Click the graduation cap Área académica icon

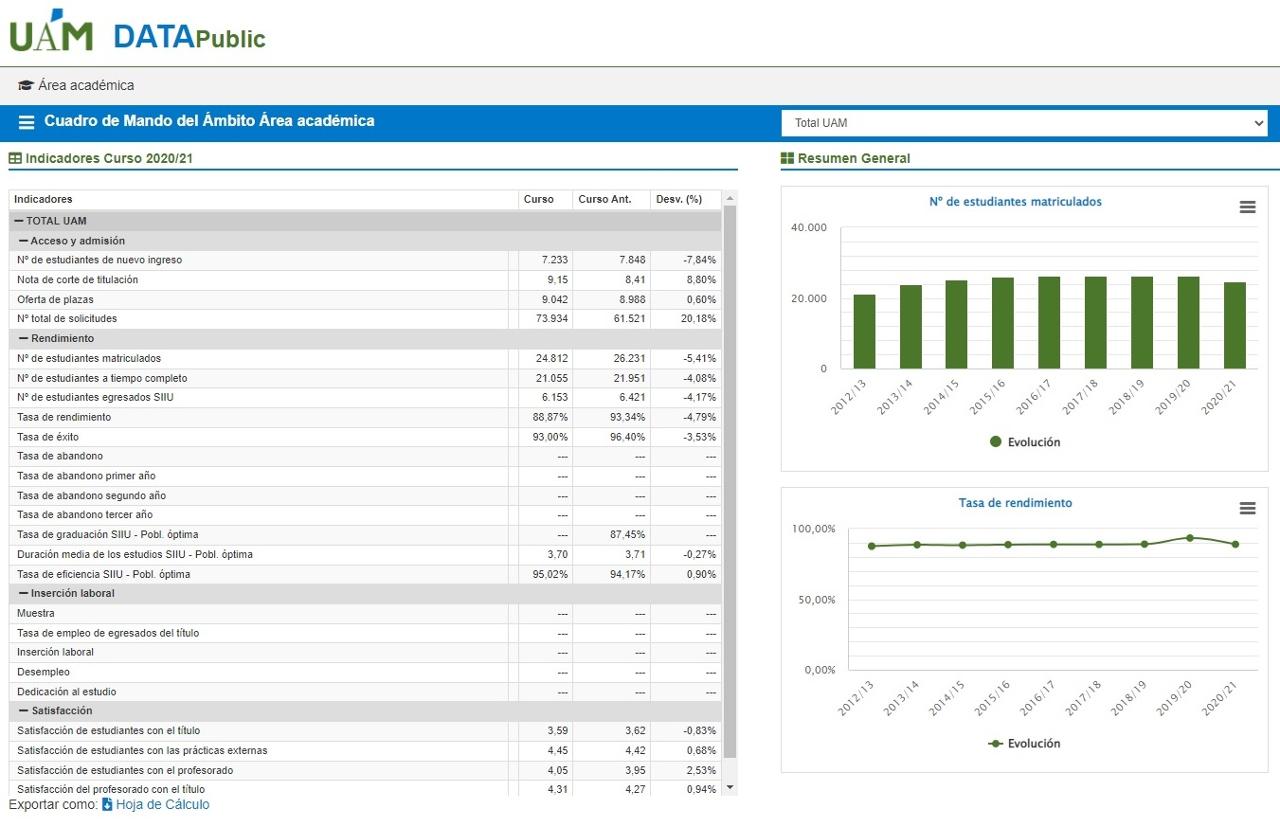pyautogui.click(x=26, y=86)
